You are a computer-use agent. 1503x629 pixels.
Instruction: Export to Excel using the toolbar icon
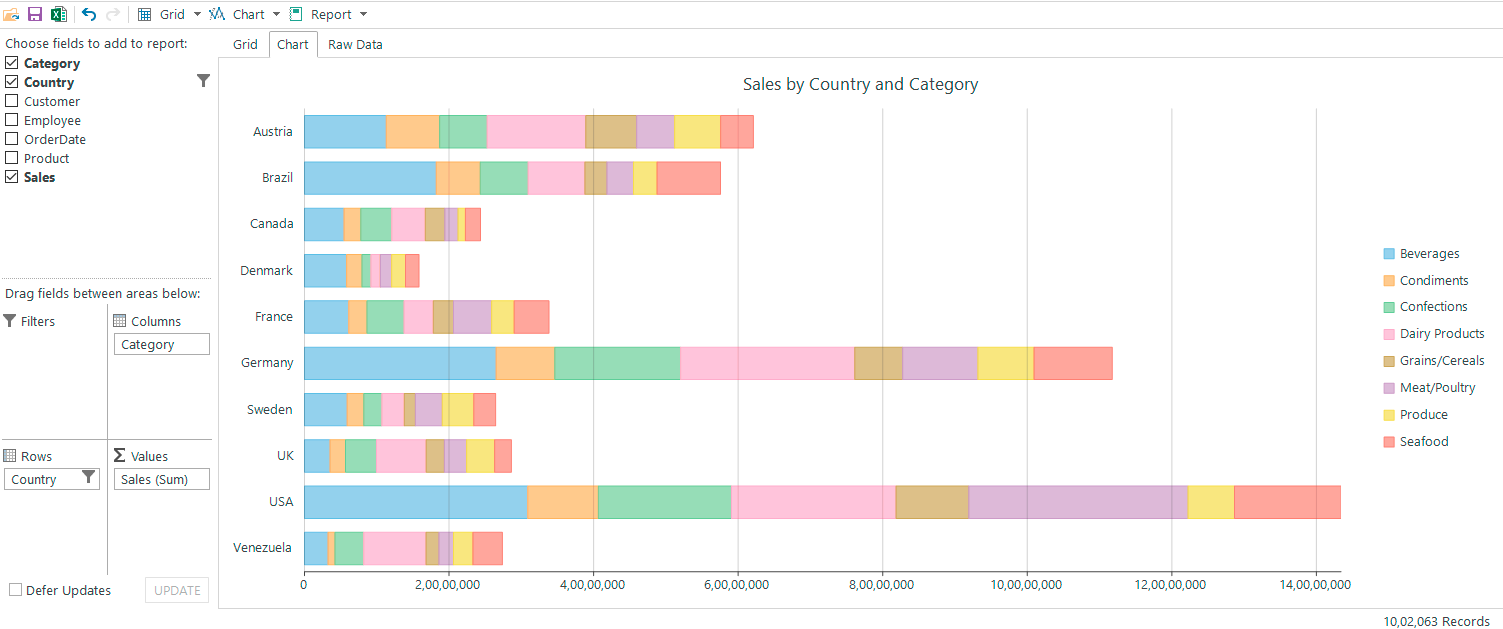59,14
